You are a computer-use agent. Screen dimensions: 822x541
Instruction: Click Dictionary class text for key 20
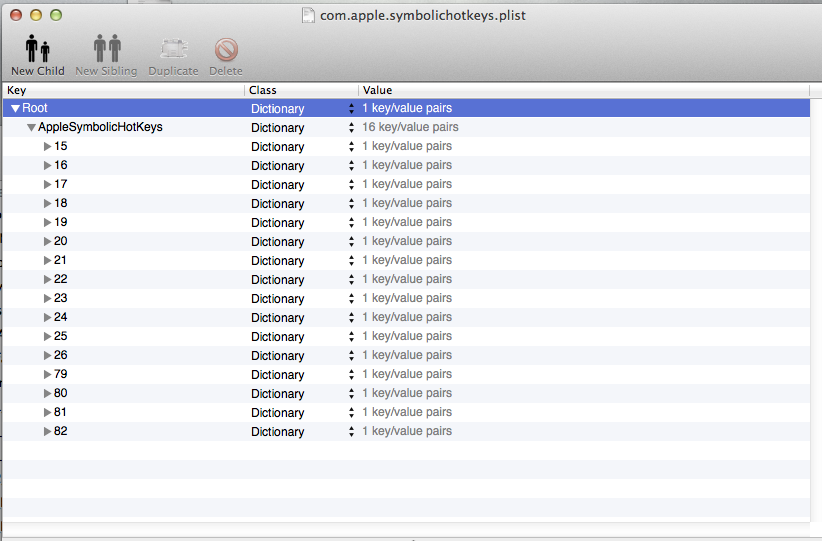click(x=277, y=242)
